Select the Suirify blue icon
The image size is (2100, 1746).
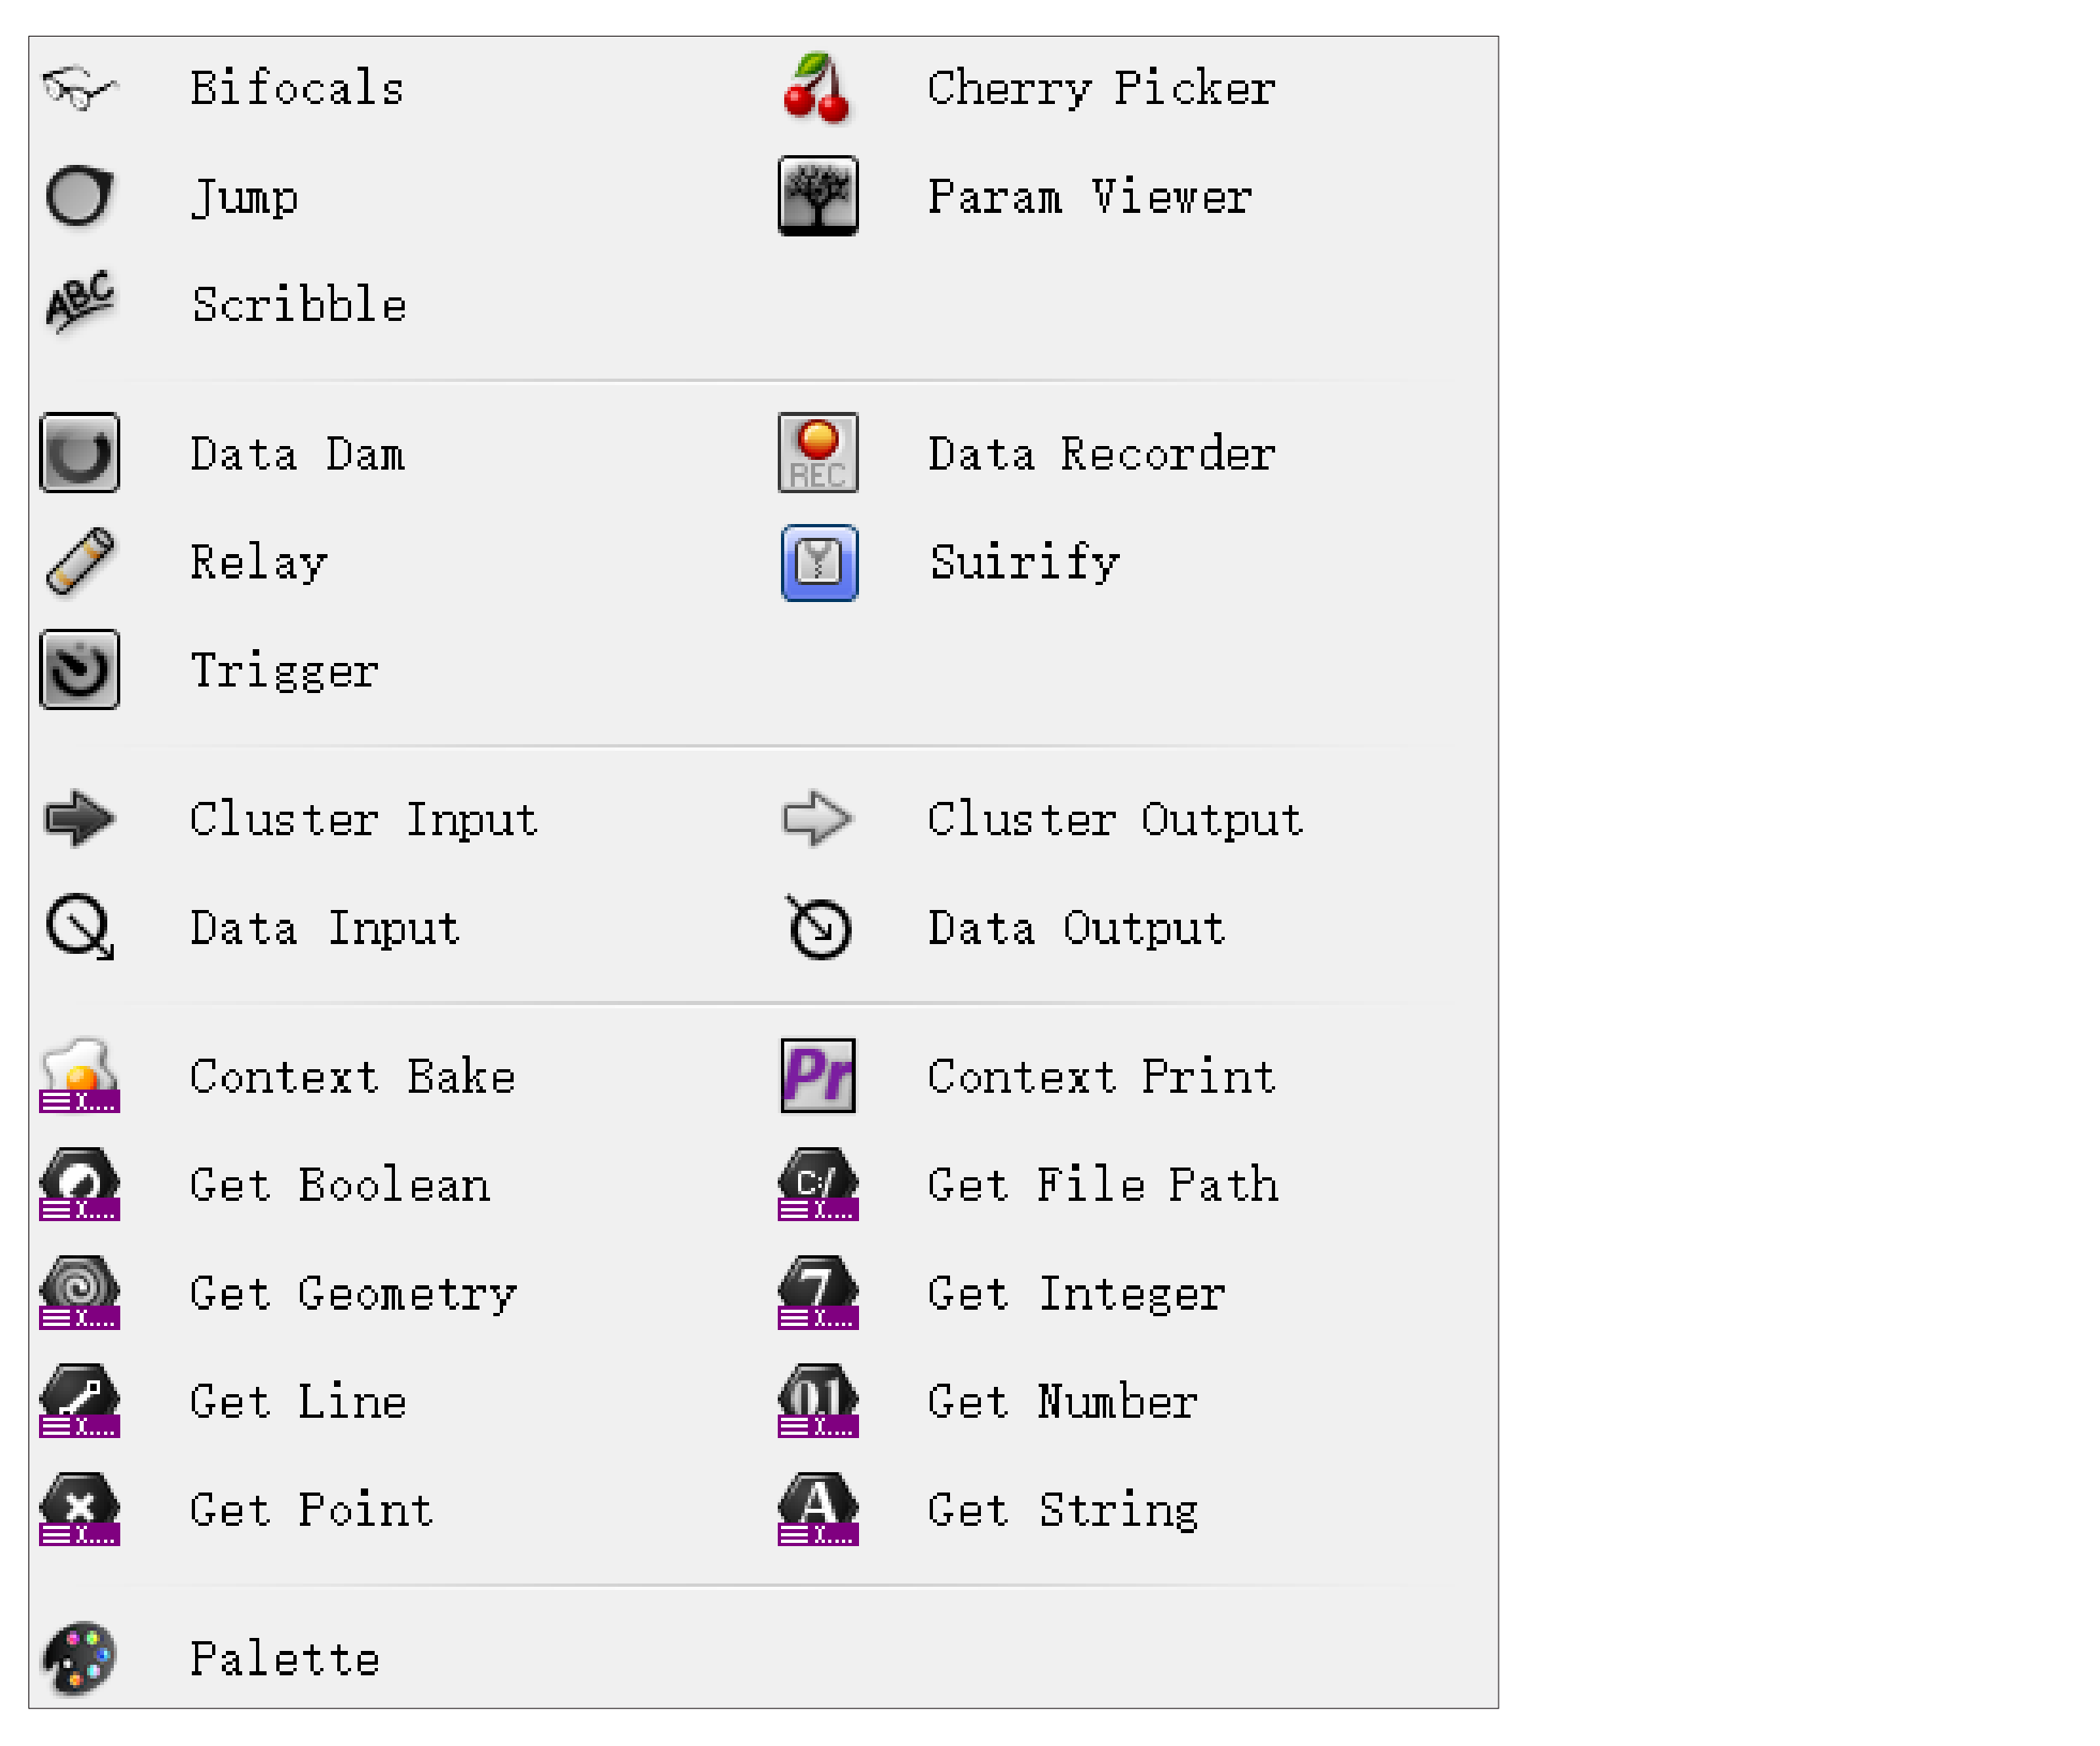[817, 562]
